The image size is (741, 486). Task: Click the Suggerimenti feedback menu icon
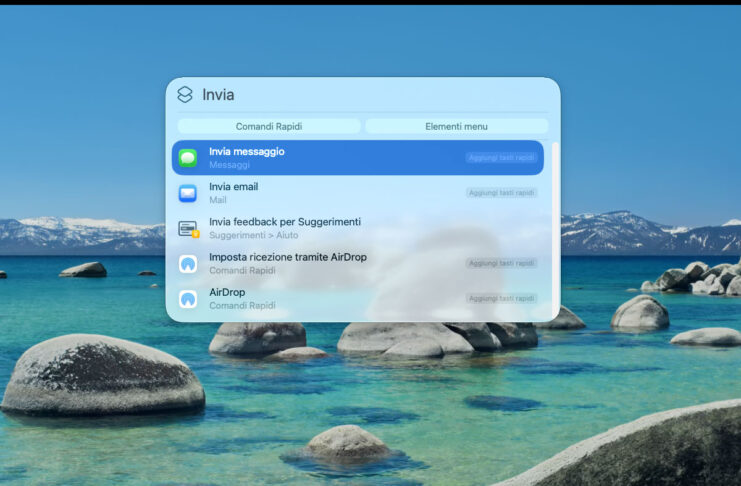point(188,228)
